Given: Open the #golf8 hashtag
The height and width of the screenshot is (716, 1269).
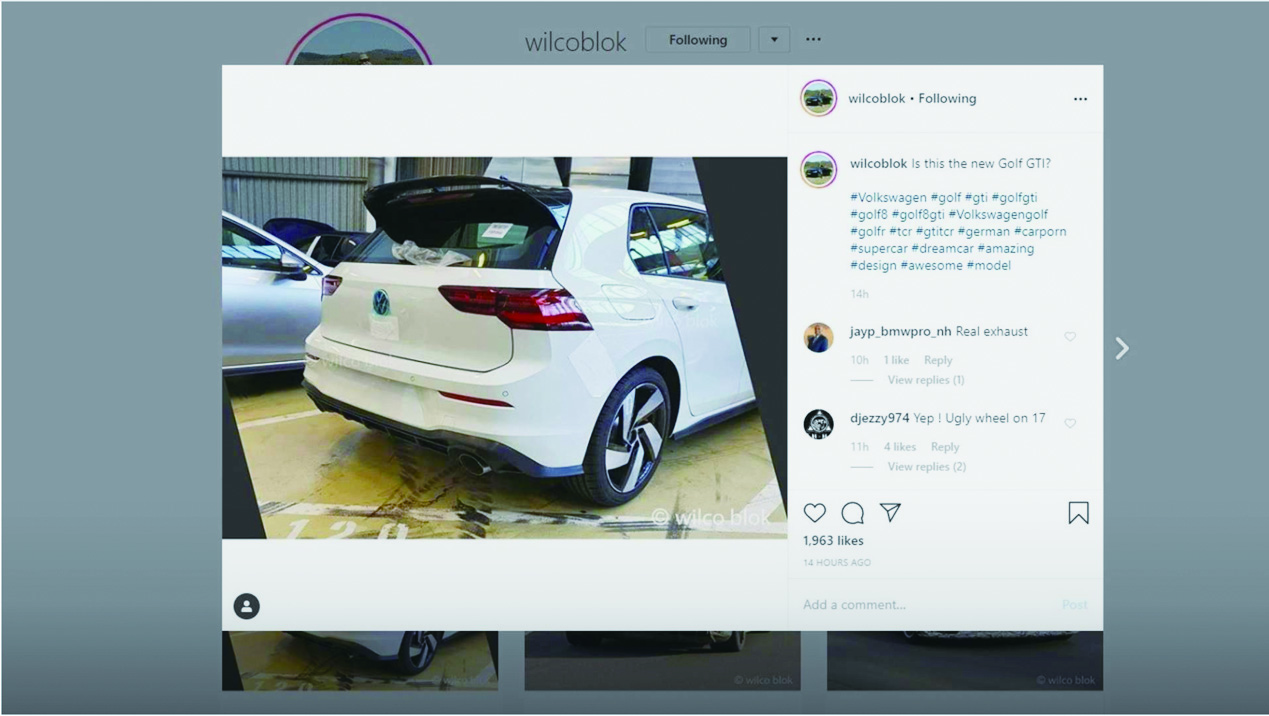Looking at the screenshot, I should tap(868, 215).
